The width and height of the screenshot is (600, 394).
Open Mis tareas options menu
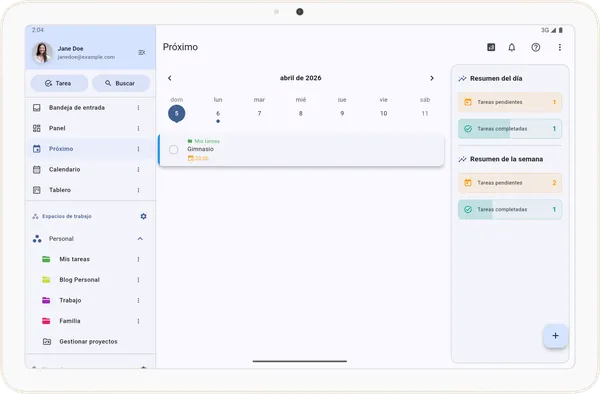[139, 259]
